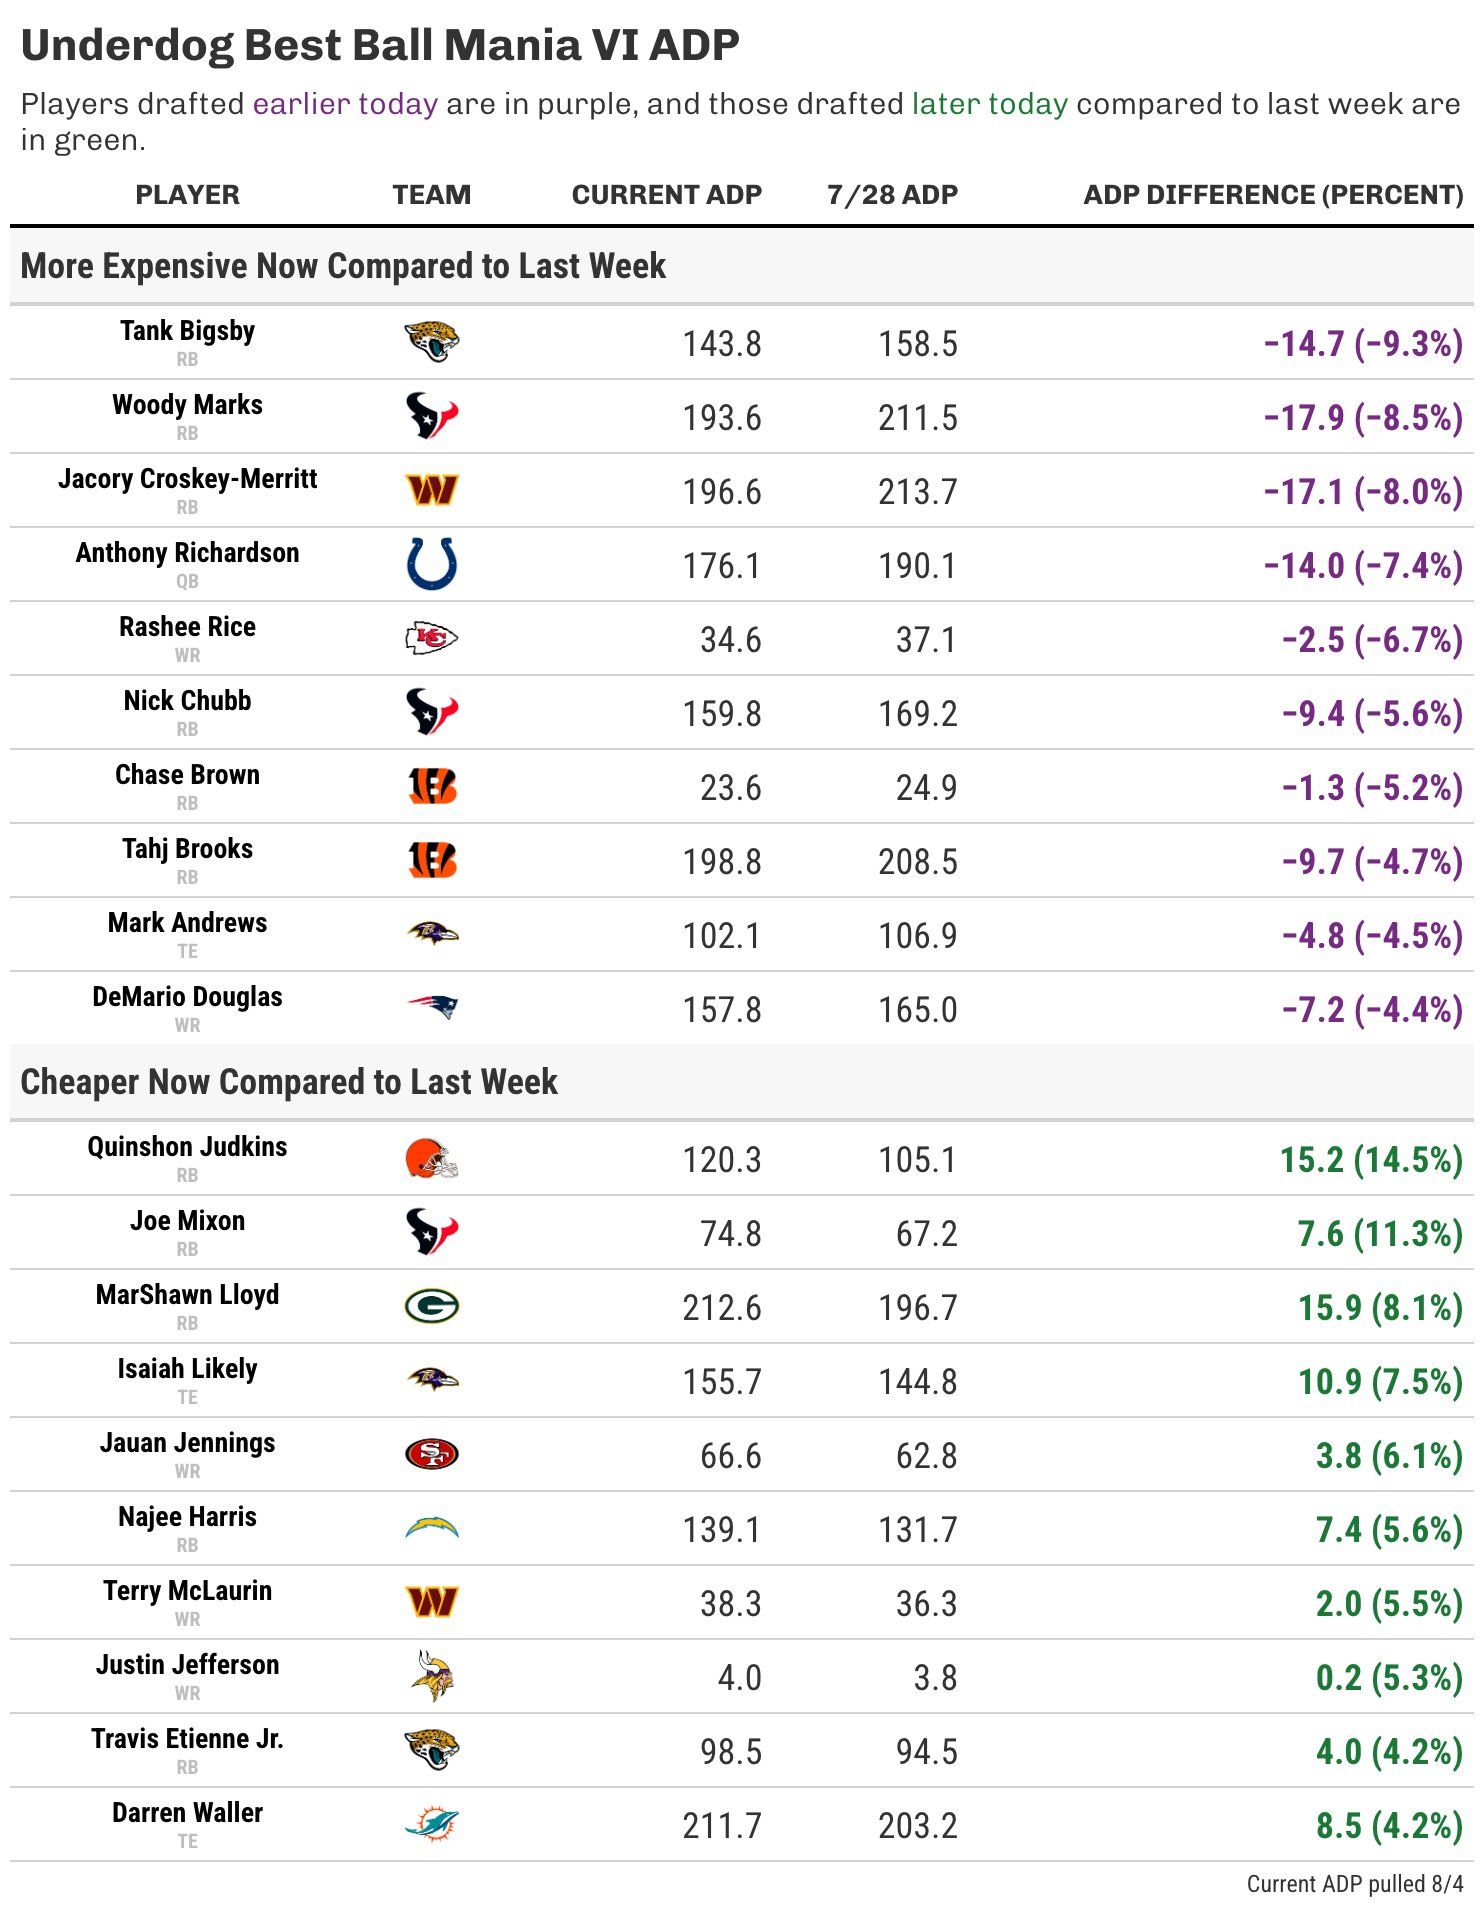The height and width of the screenshot is (1916, 1484).
Task: Click the Cheaper Now Compared to Last Week heading
Action: pos(289,1082)
